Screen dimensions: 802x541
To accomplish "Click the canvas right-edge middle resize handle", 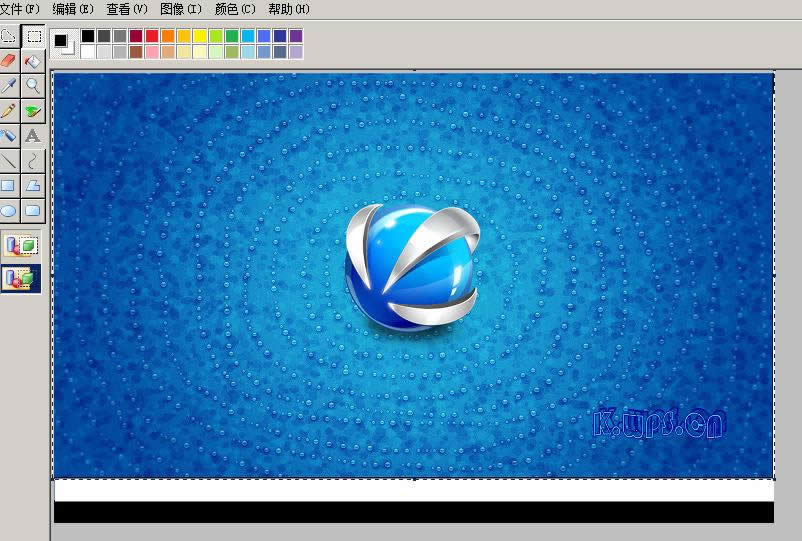I will point(774,276).
